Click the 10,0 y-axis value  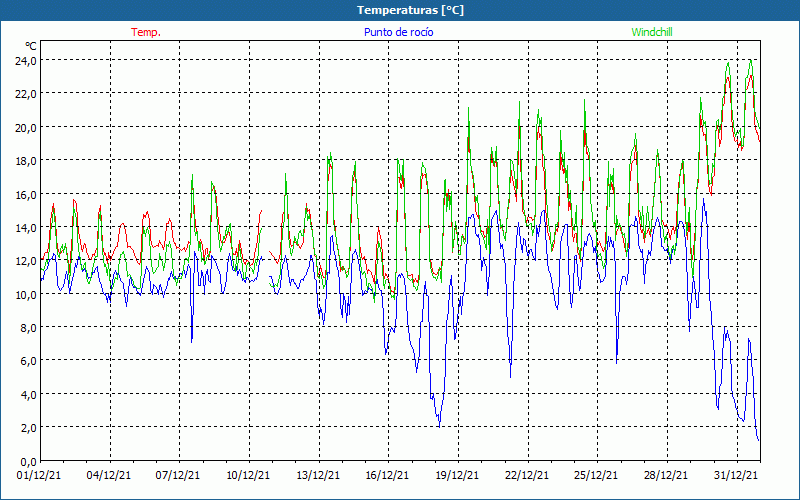point(26,294)
